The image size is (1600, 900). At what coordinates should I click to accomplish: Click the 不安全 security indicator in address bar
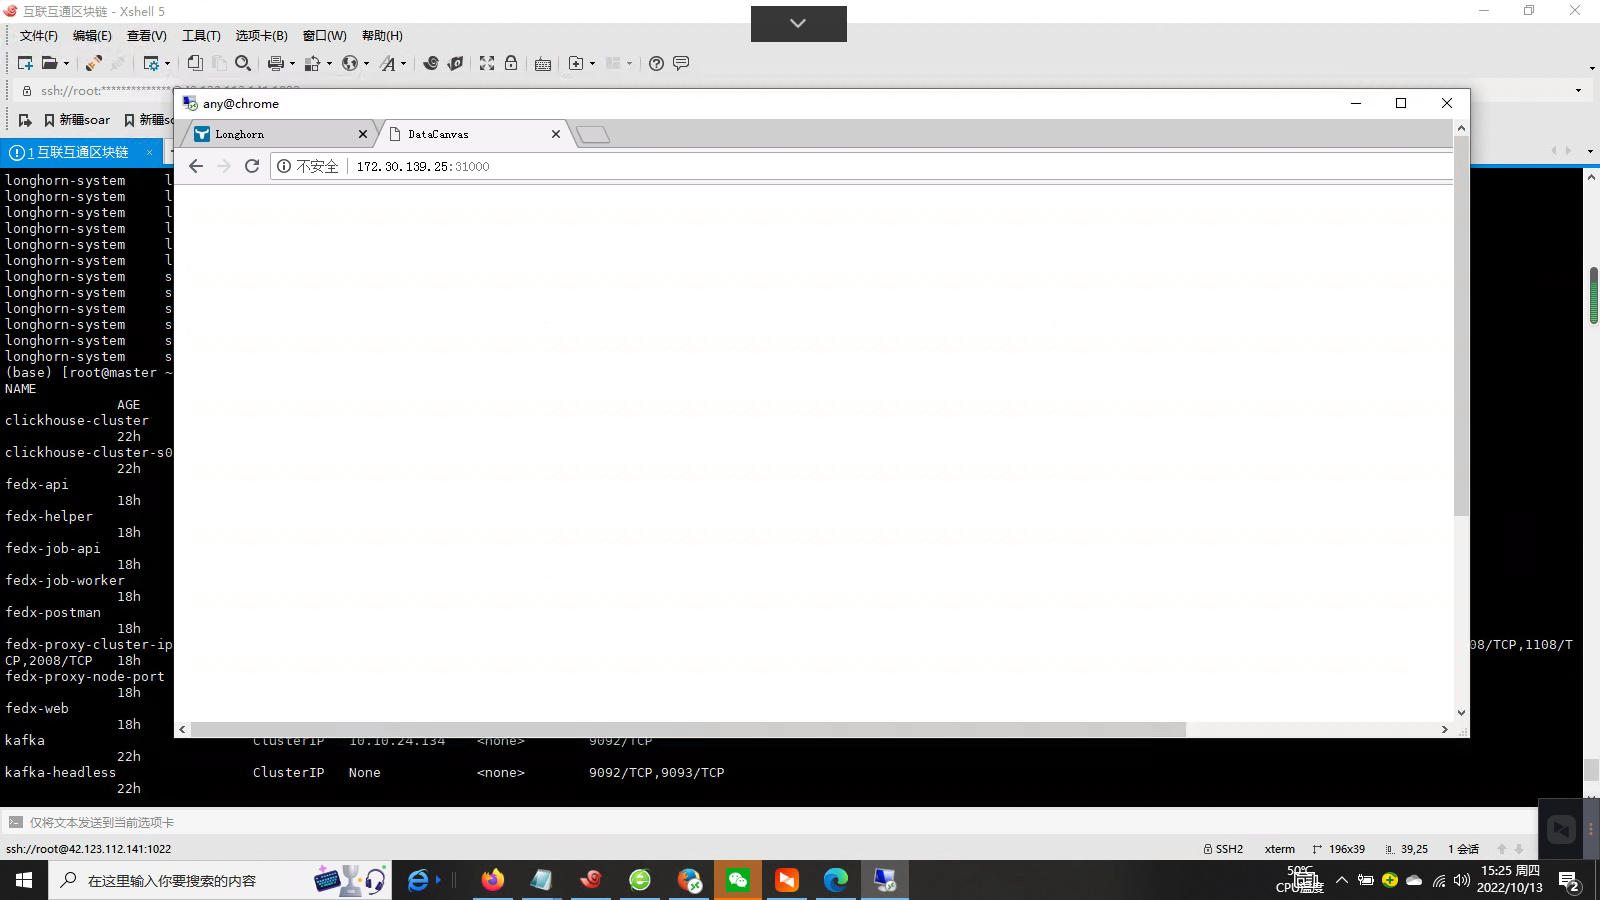(312, 166)
